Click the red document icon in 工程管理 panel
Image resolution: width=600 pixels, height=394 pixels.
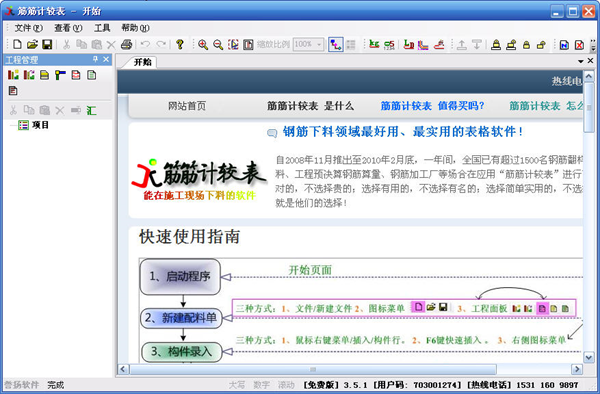pos(76,75)
